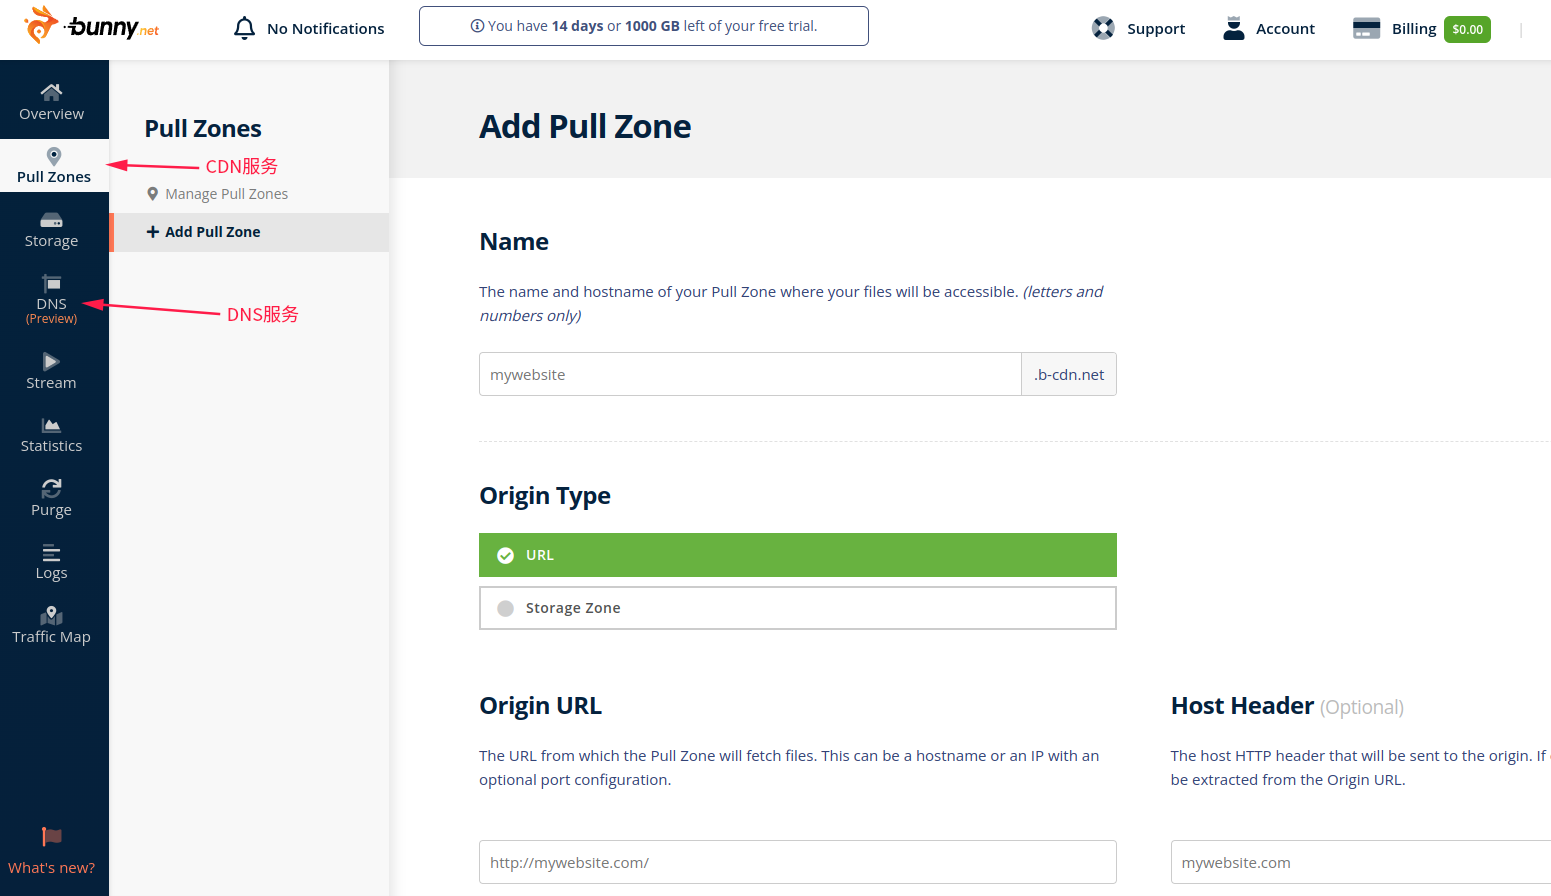Select Add Pull Zone menu item

coord(212,232)
